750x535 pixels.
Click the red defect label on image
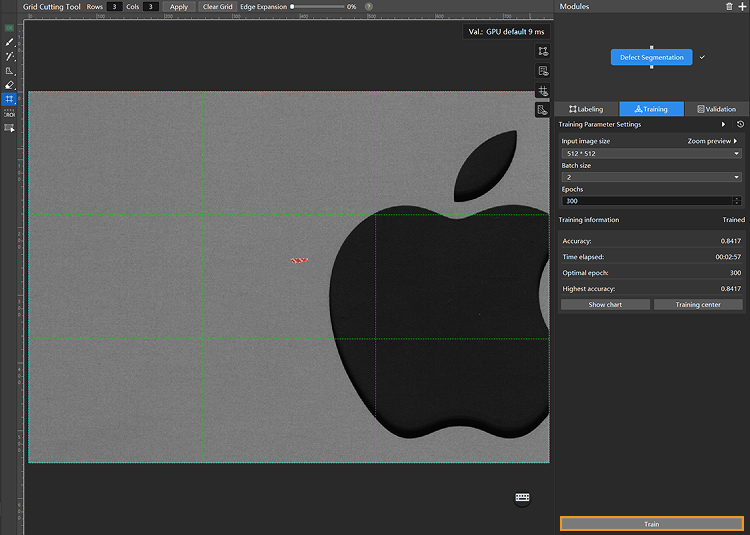coord(299,260)
